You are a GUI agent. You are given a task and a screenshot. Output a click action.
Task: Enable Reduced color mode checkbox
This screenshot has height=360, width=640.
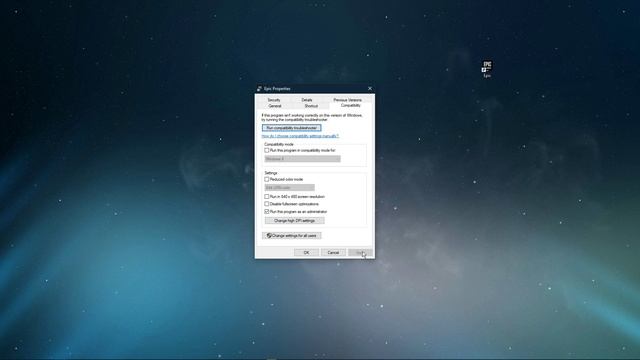[x=267, y=180]
